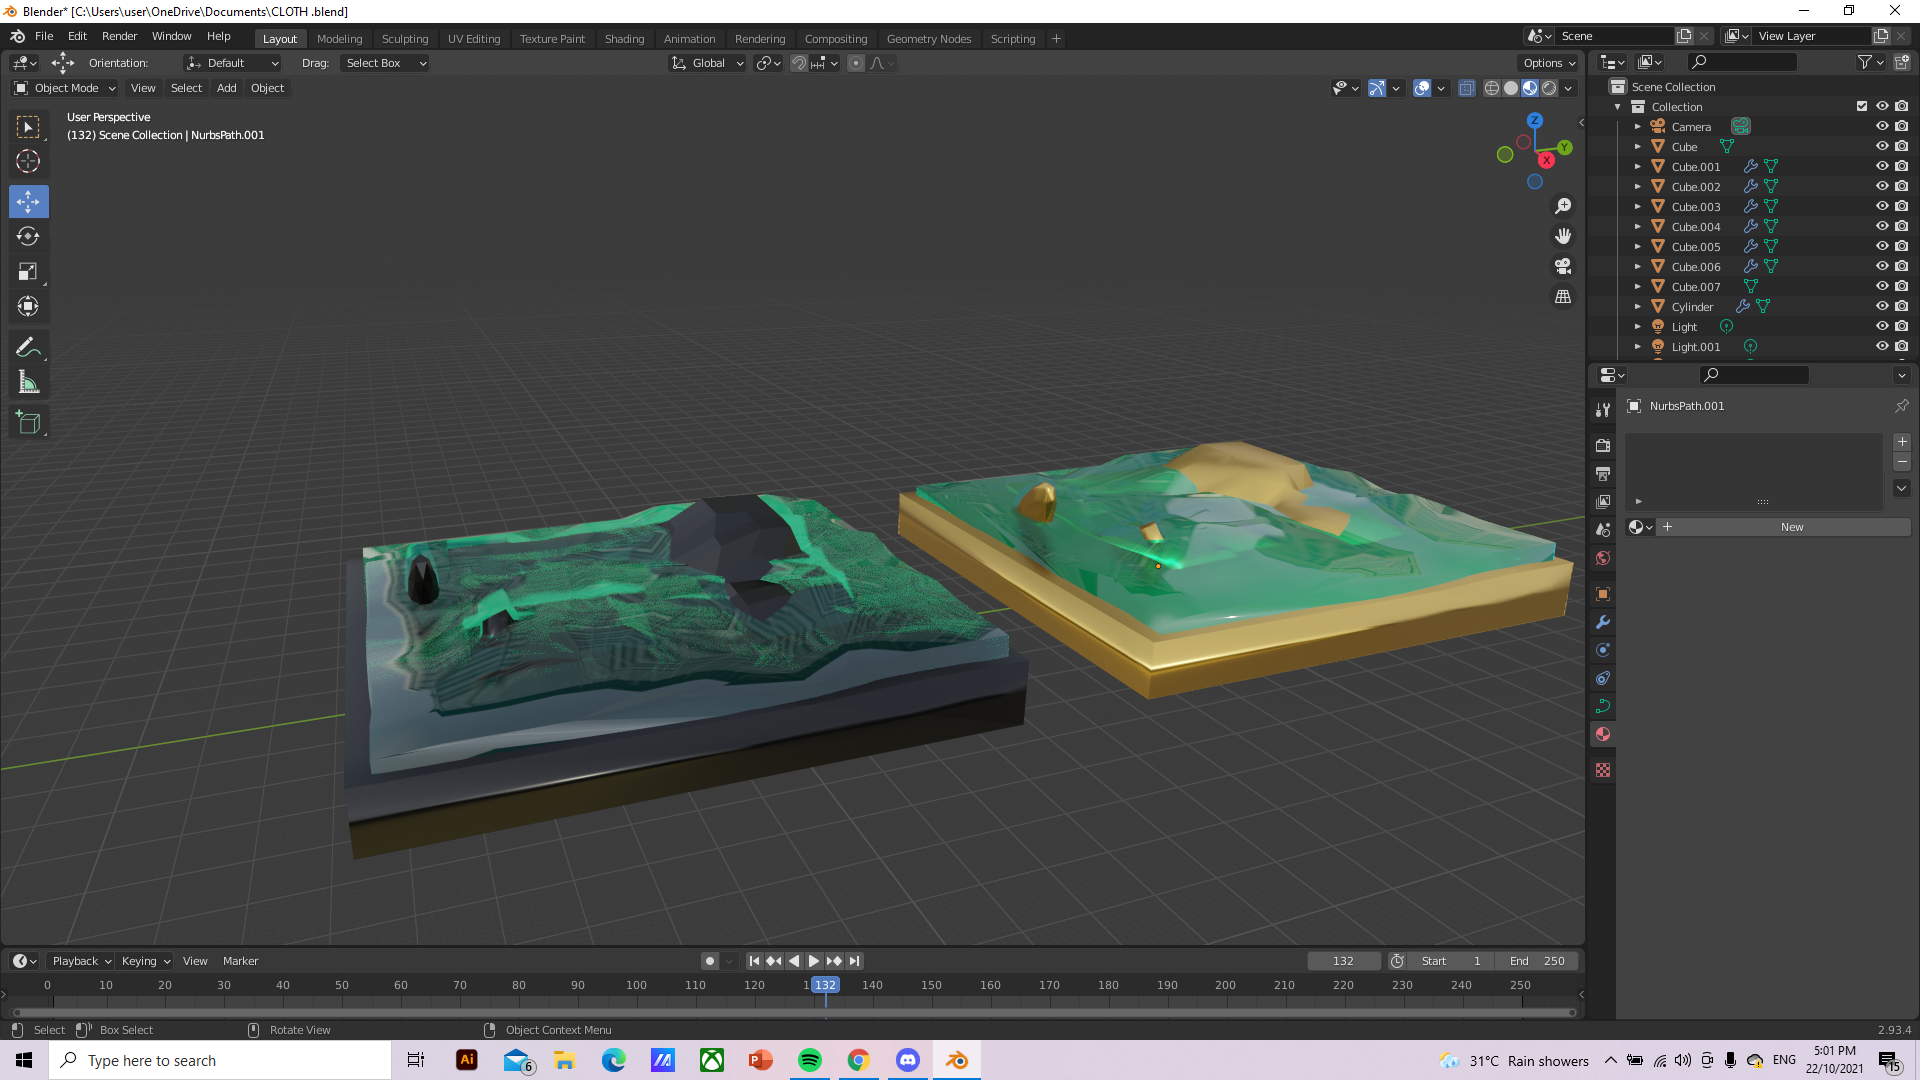This screenshot has width=1920, height=1080.
Task: Hide the Cylinder object in the viewport
Action: pos(1883,306)
